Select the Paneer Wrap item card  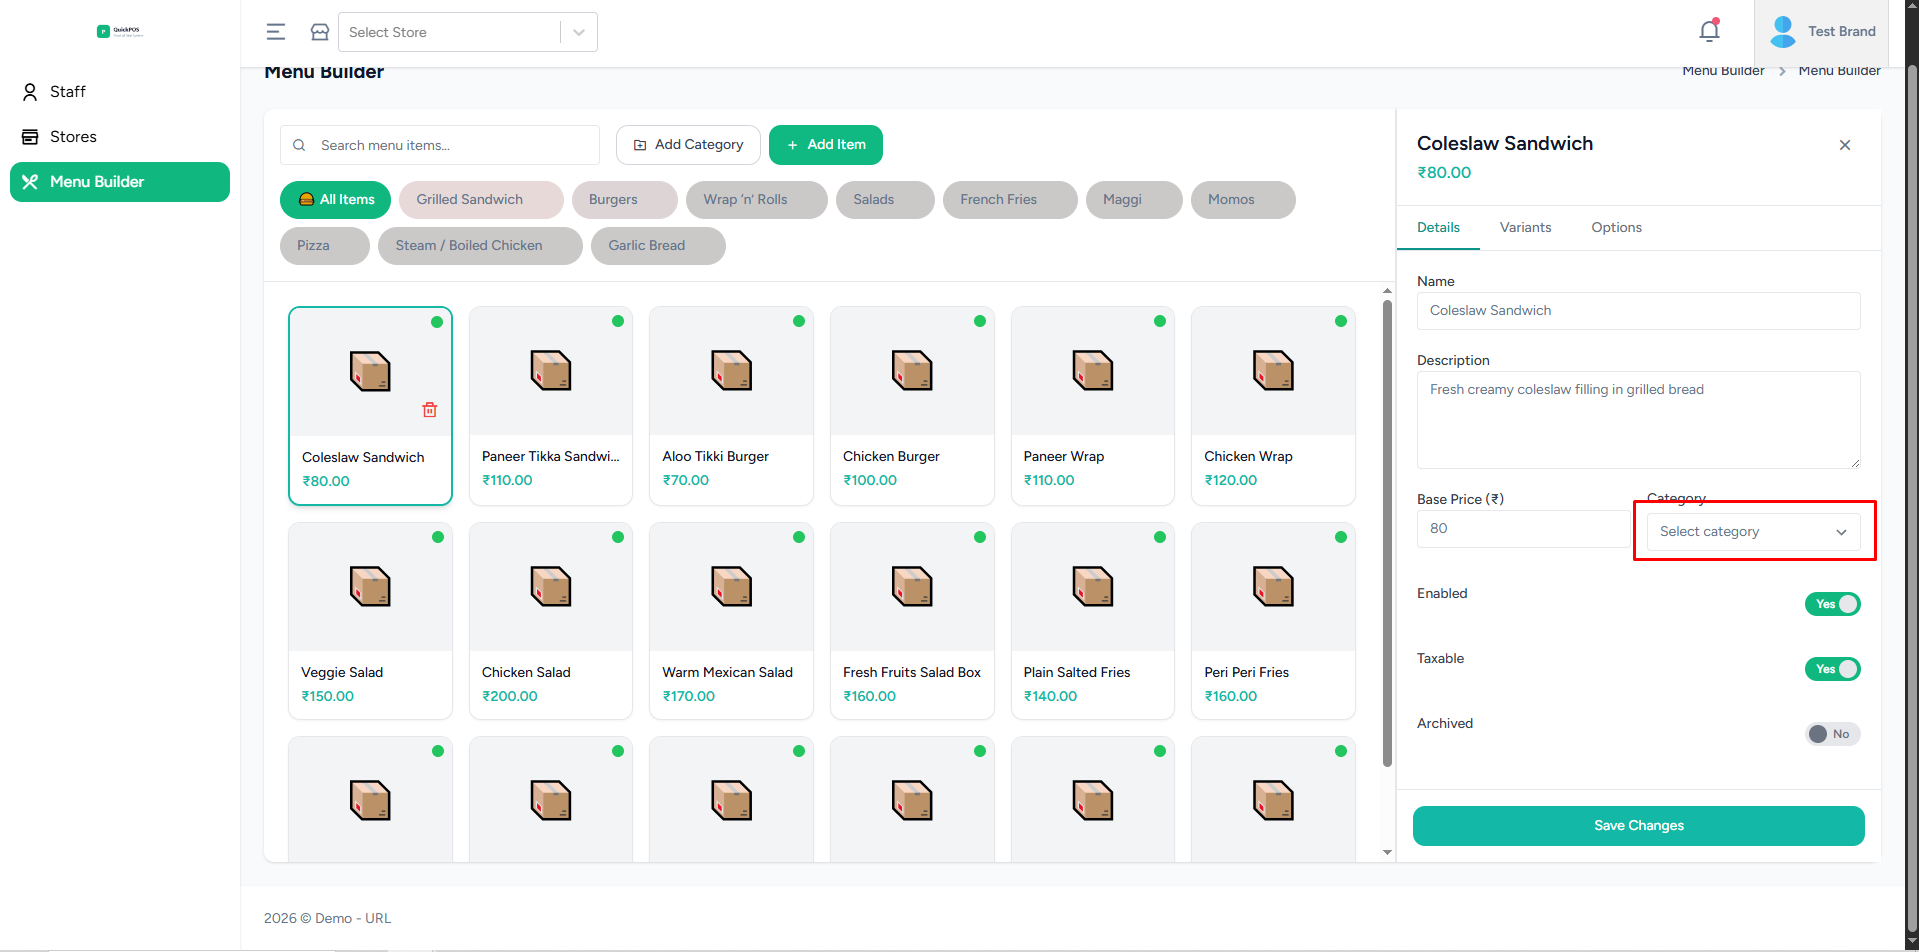point(1092,405)
